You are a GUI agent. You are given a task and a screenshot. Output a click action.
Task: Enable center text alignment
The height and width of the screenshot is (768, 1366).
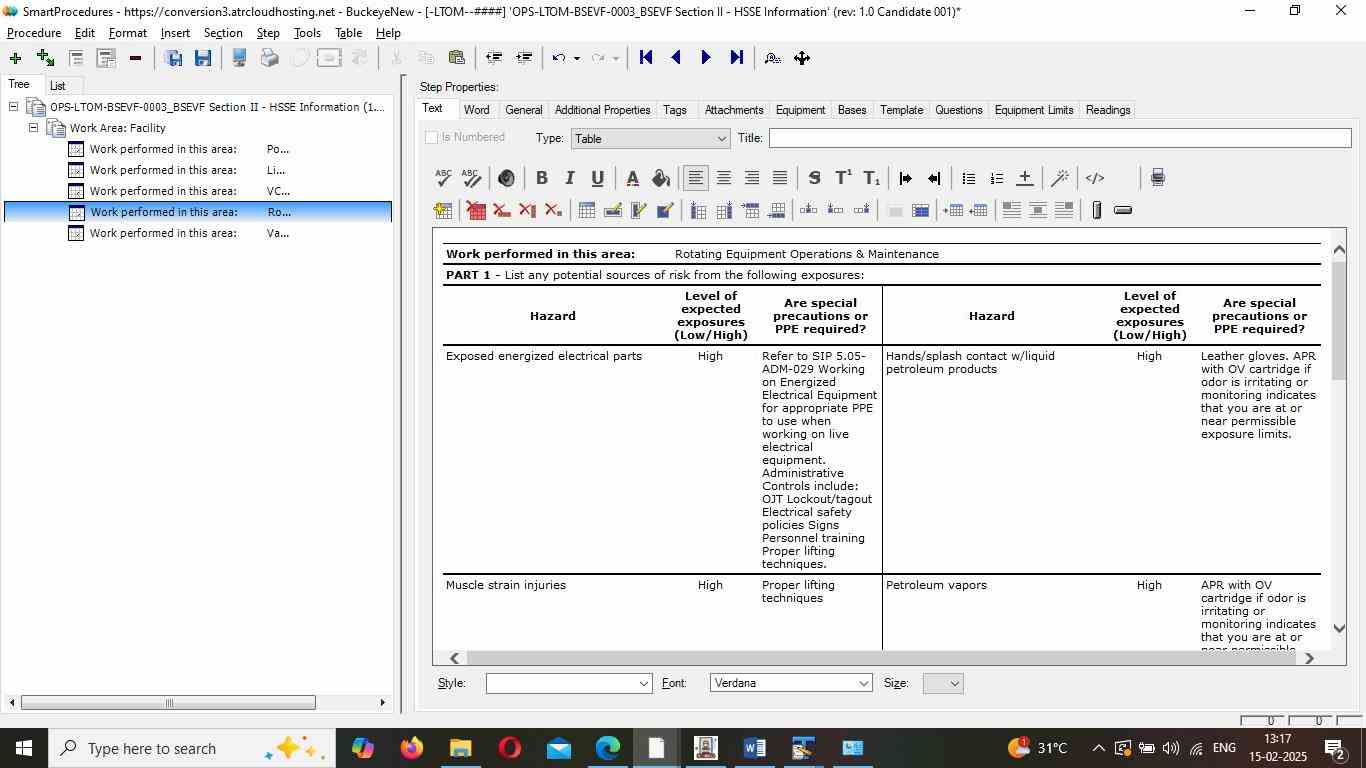[x=723, y=178]
